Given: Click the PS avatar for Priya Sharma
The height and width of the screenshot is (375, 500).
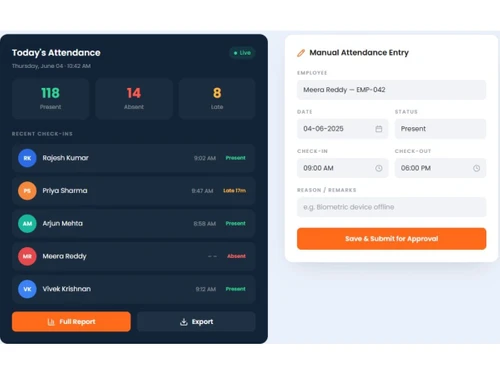Looking at the screenshot, I should coord(27,191).
